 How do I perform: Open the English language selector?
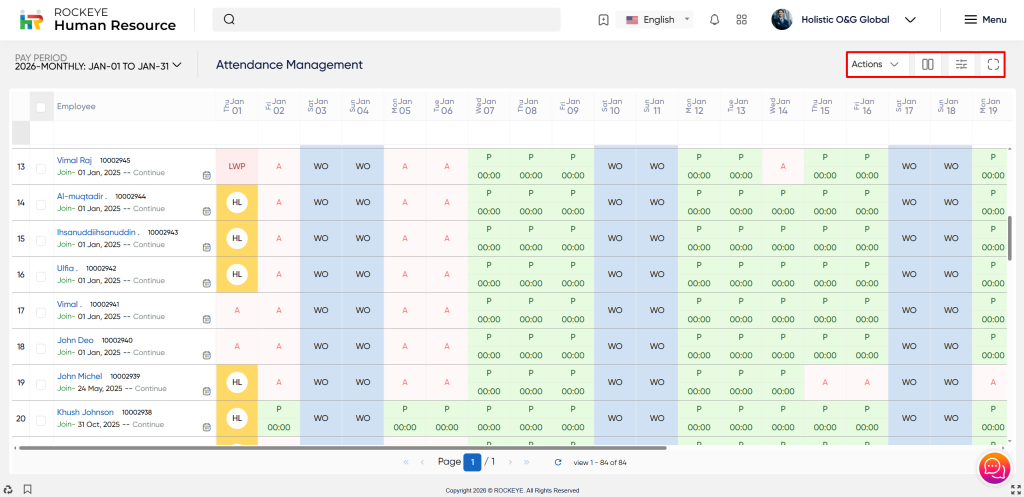pyautogui.click(x=657, y=20)
